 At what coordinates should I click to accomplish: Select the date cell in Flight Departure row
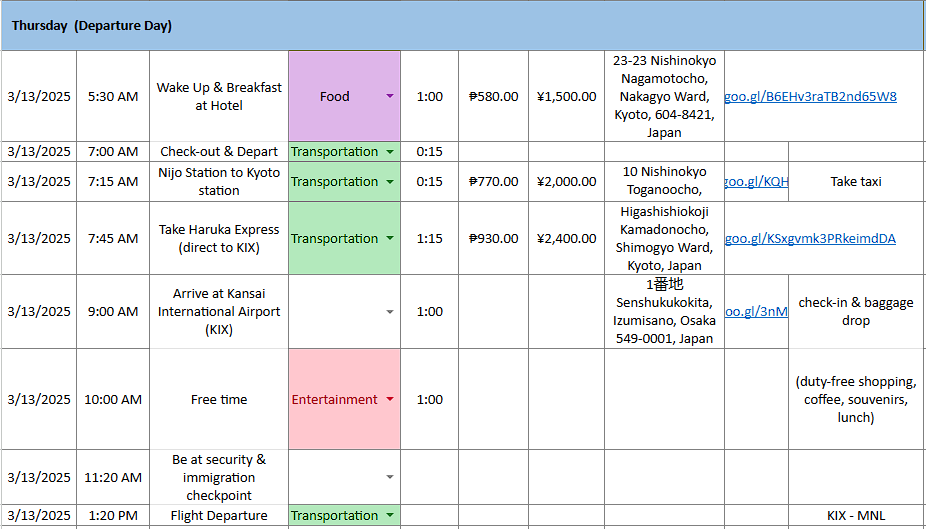(x=39, y=515)
